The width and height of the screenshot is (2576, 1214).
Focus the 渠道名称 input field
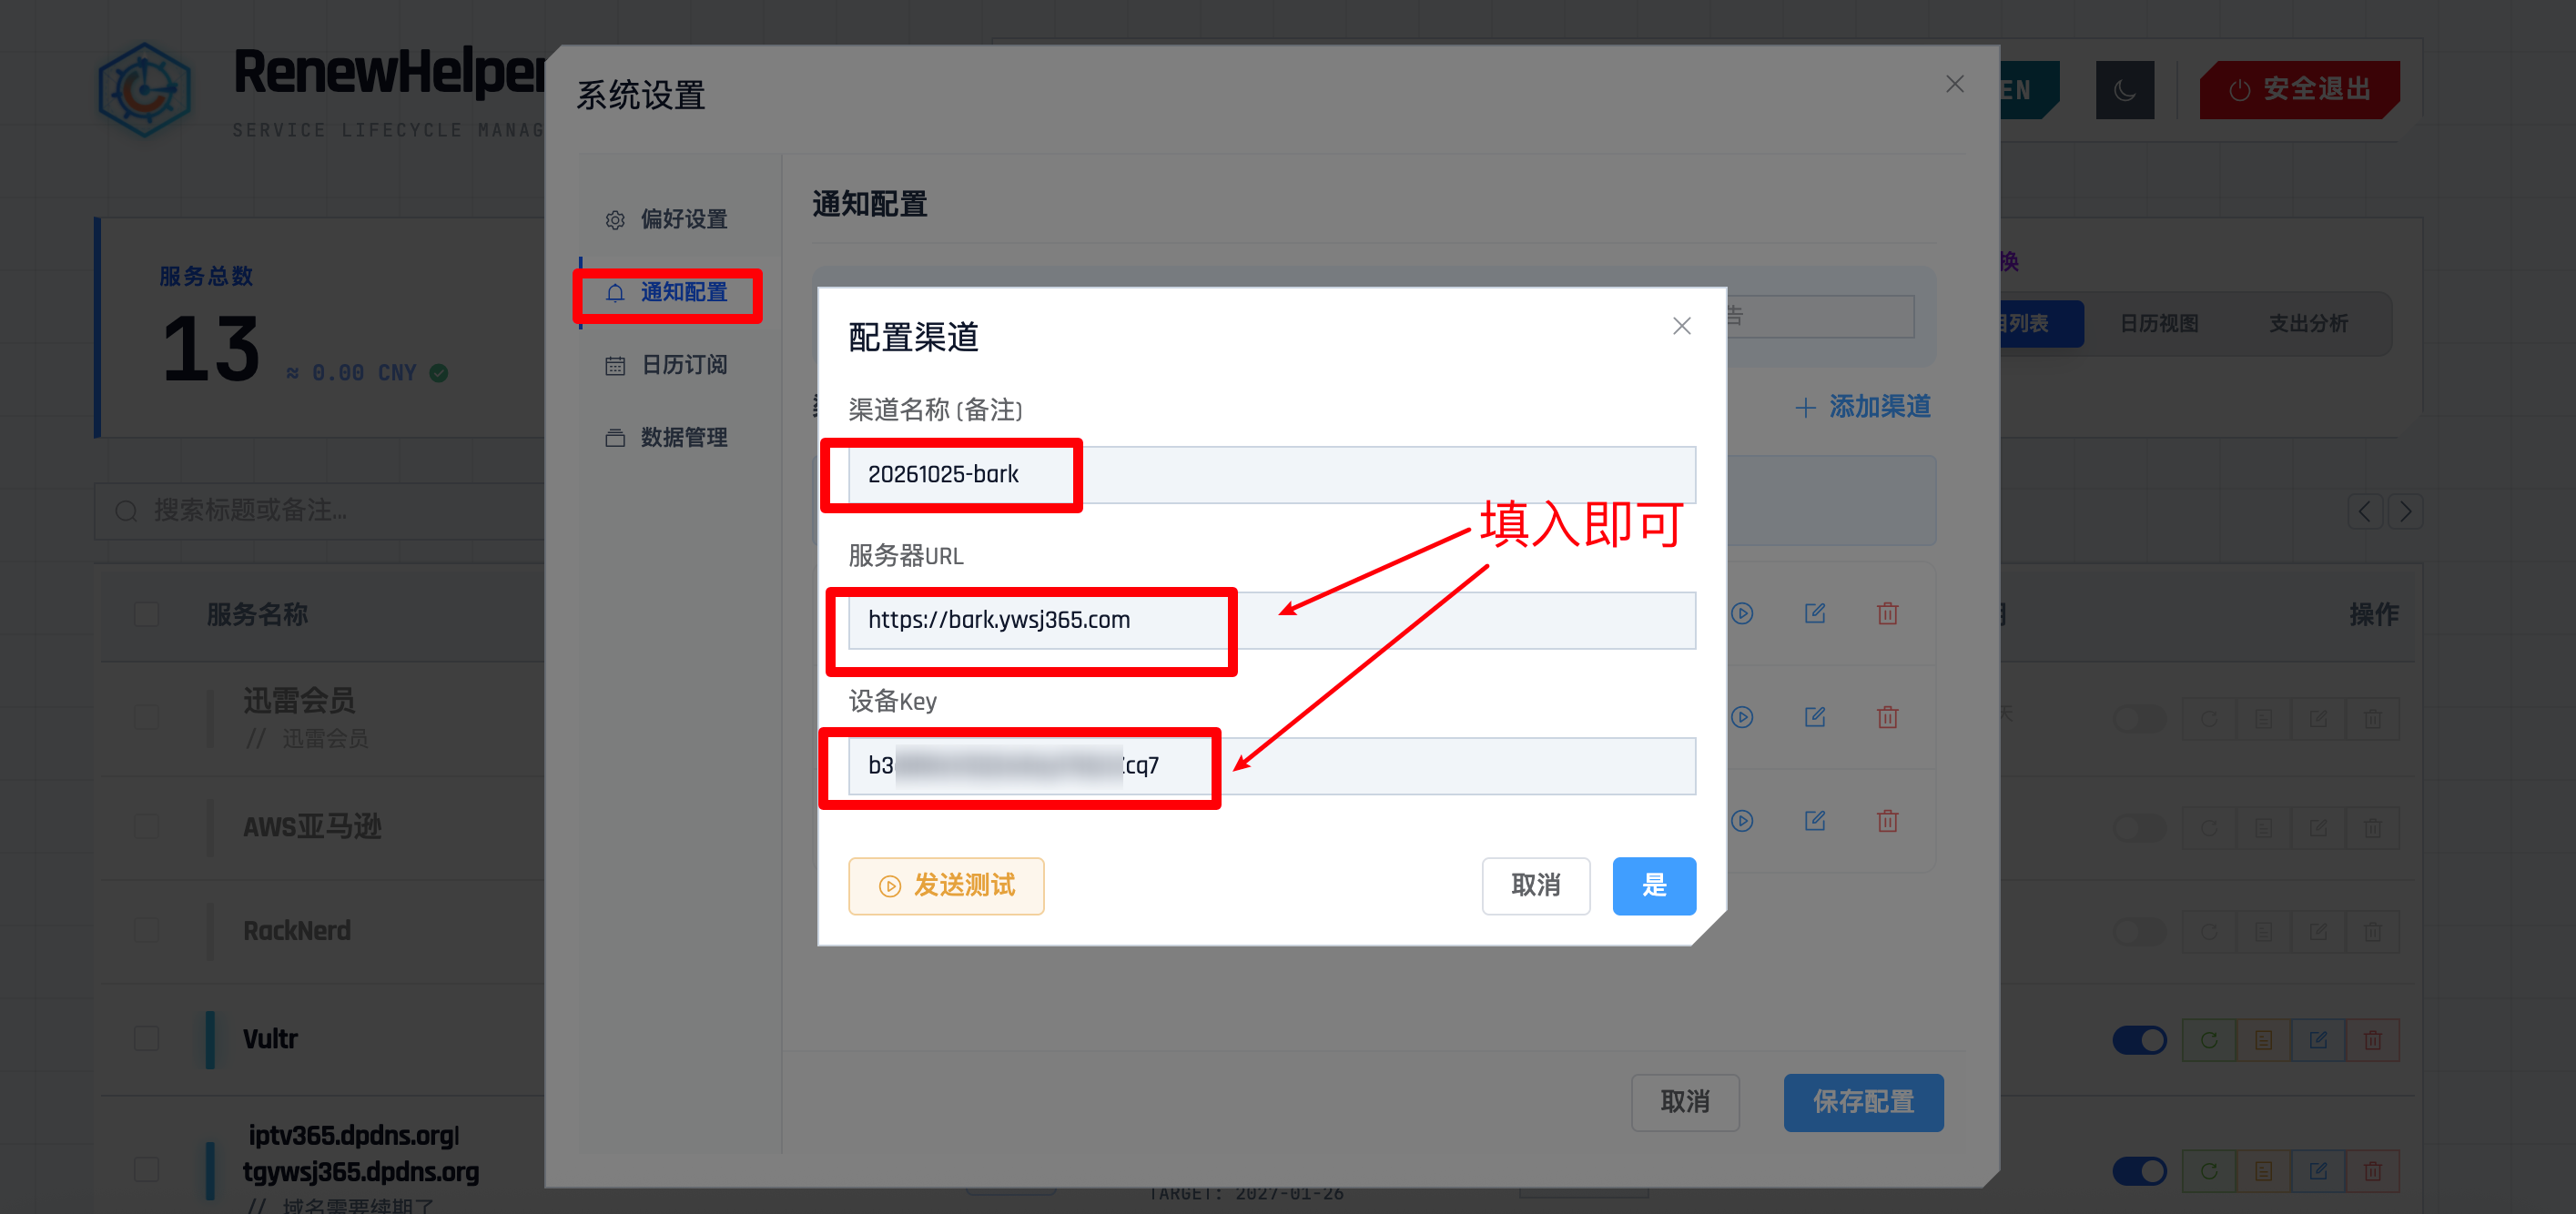(x=1271, y=474)
